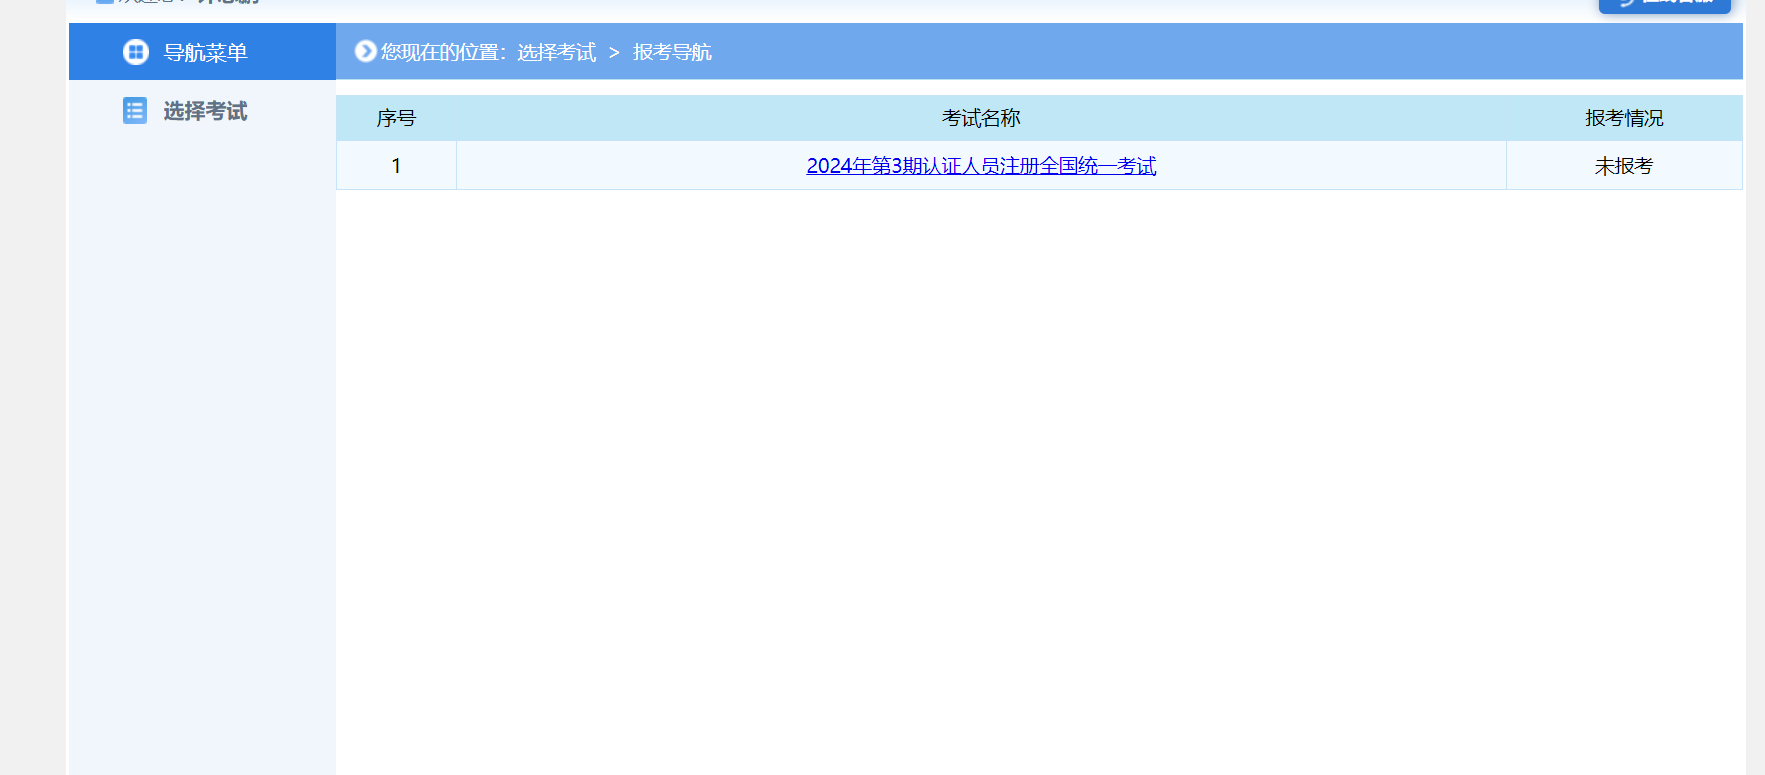Click the 未报考 status cell

pyautogui.click(x=1624, y=166)
